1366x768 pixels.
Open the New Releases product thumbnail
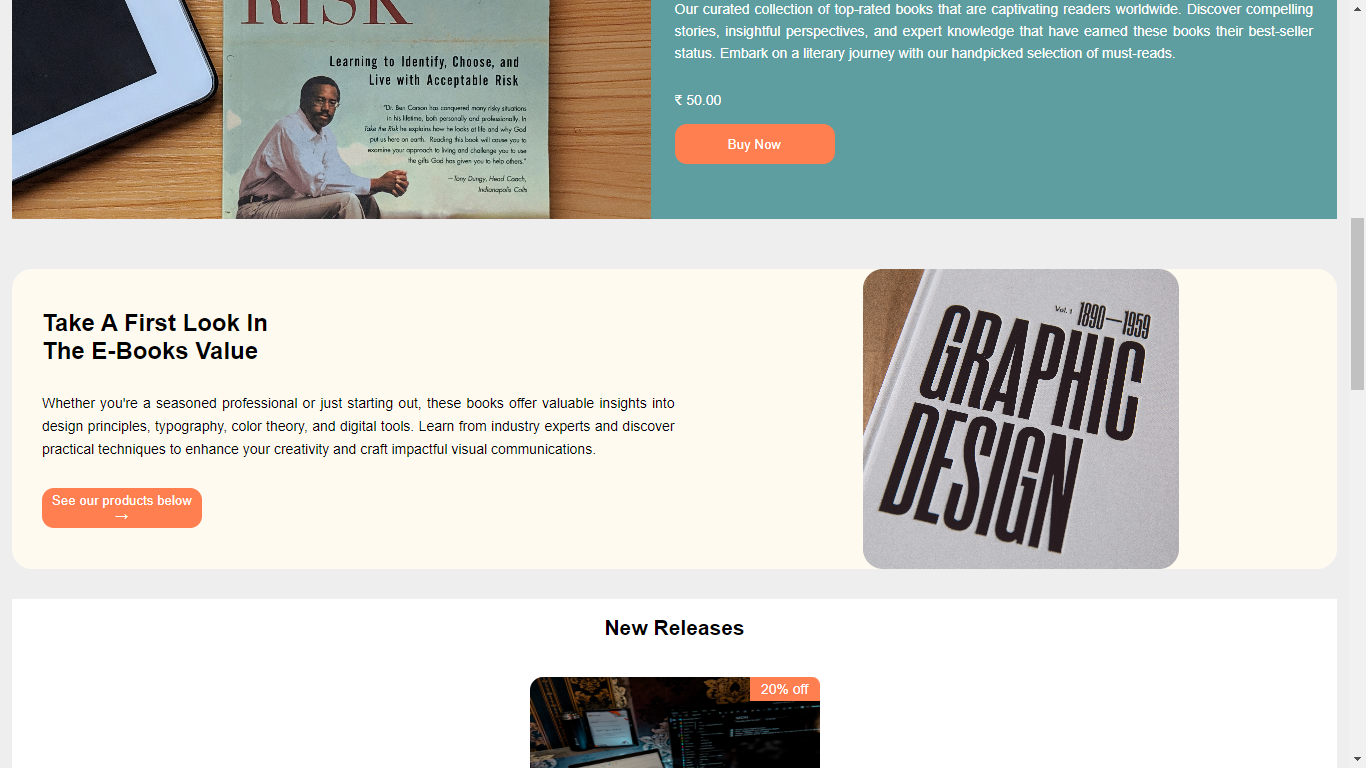pyautogui.click(x=675, y=722)
